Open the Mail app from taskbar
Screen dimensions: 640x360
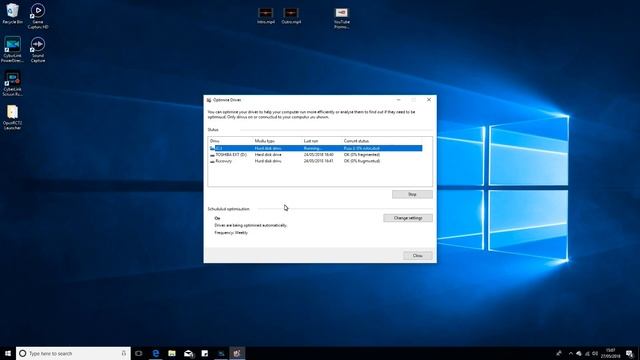pos(188,353)
